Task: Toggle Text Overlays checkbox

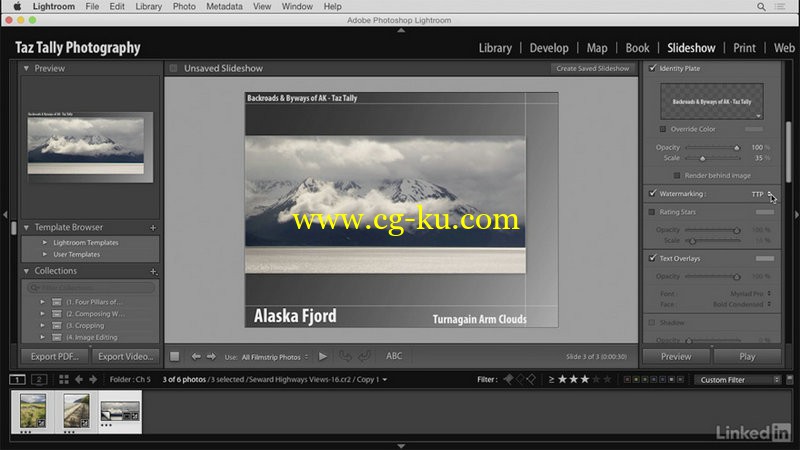Action: point(652,258)
